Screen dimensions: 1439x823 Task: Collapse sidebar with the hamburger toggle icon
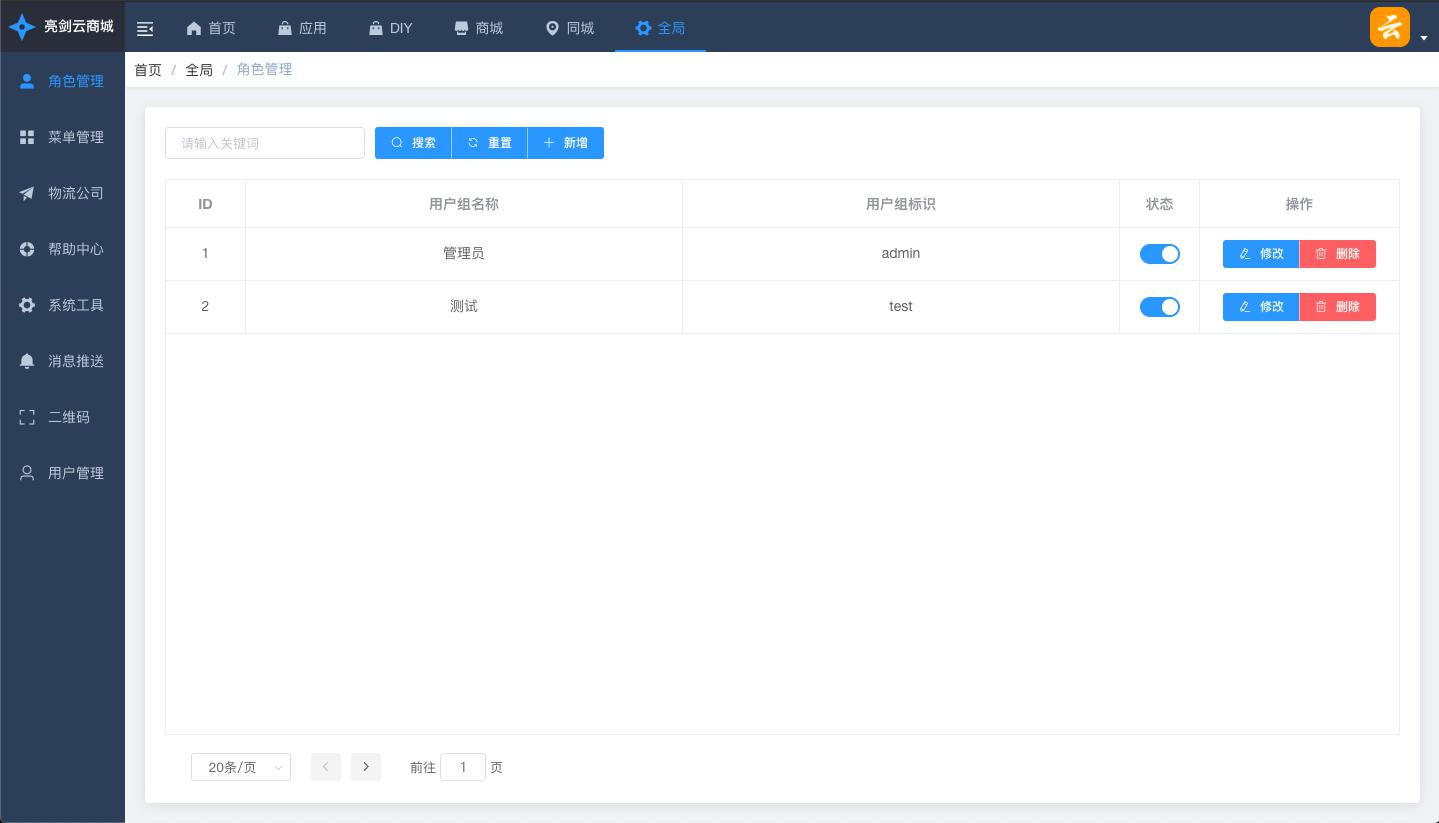point(145,29)
